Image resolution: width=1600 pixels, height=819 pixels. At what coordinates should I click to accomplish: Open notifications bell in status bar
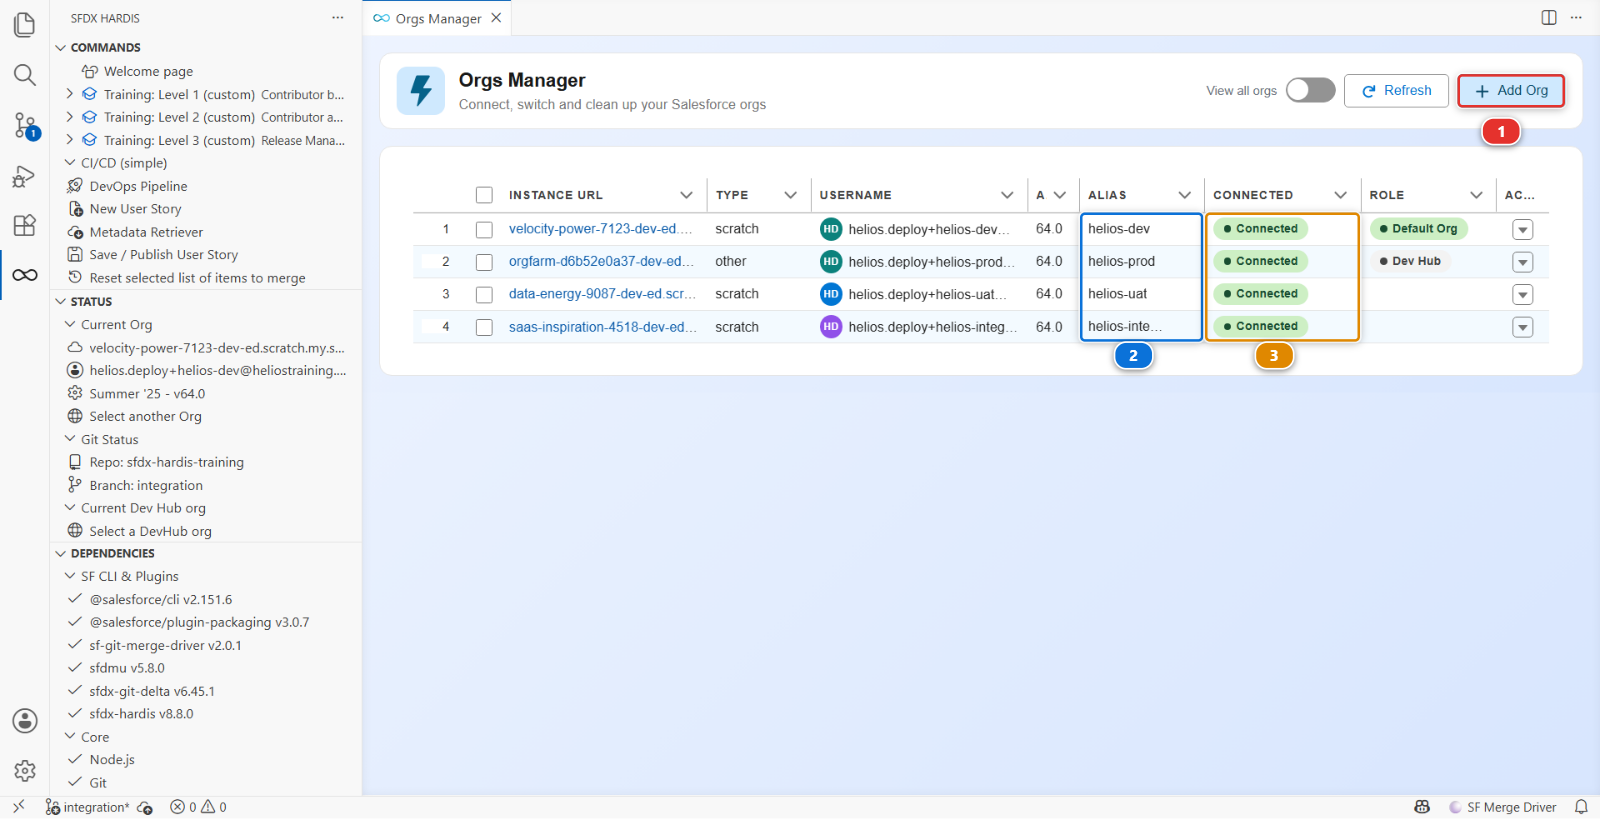coord(1581,807)
